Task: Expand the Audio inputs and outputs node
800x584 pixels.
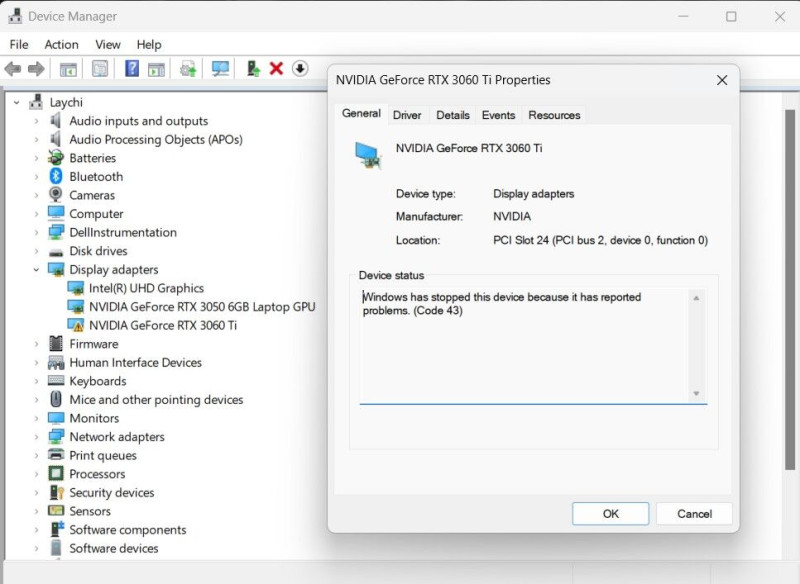Action: [36, 121]
